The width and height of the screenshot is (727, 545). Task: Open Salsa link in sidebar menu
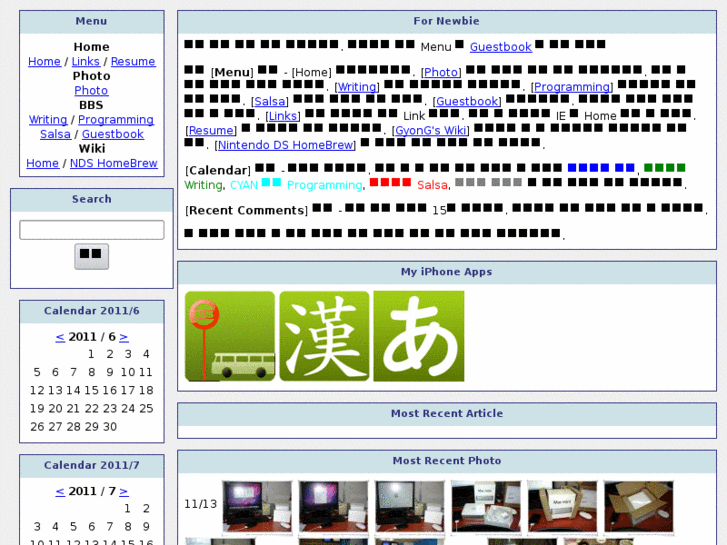click(55, 134)
